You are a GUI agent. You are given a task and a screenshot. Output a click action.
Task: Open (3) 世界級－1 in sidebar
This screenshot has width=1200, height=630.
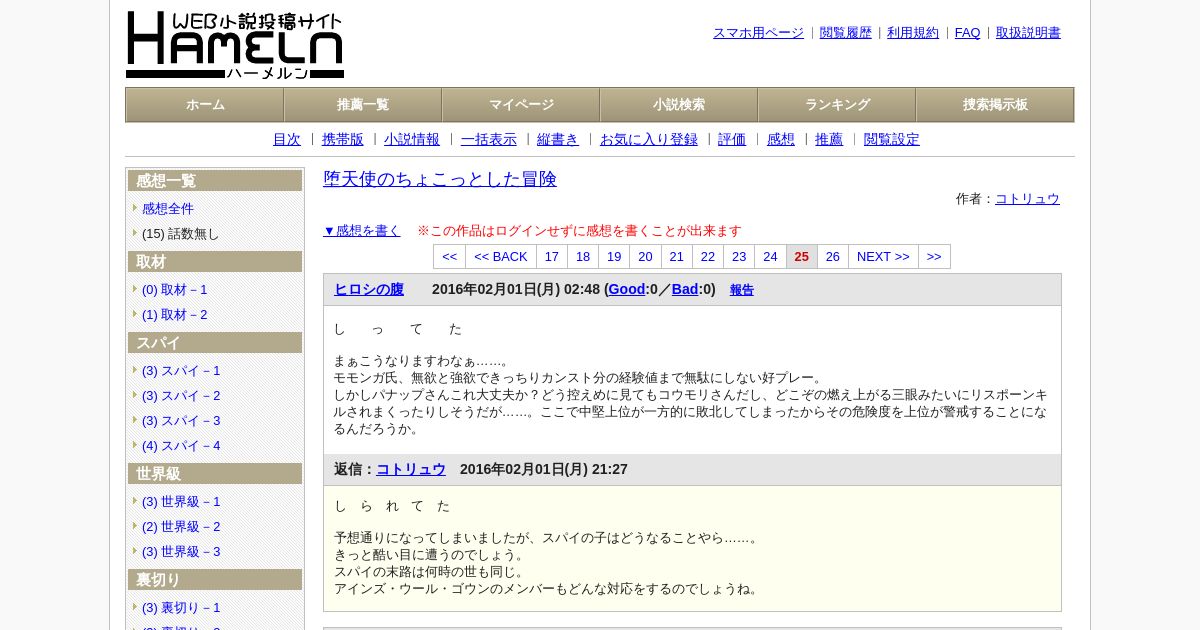(181, 502)
